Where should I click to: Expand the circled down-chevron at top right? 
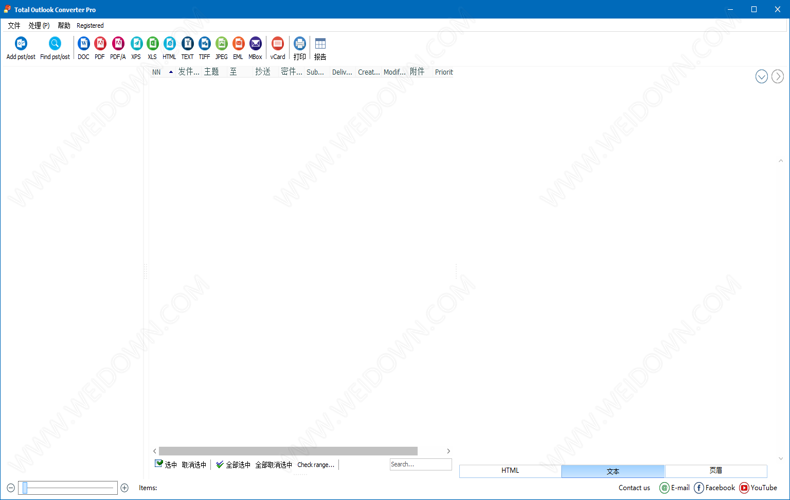click(761, 77)
